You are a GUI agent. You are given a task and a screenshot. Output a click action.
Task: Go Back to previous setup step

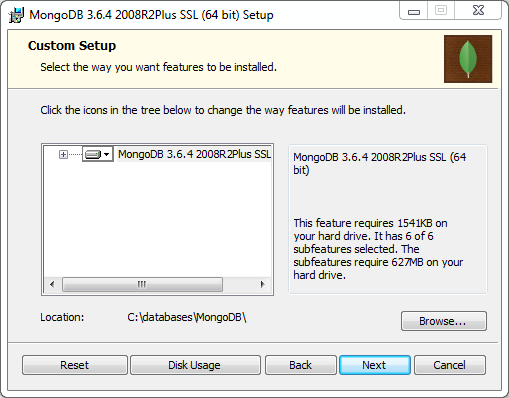[x=300, y=365]
